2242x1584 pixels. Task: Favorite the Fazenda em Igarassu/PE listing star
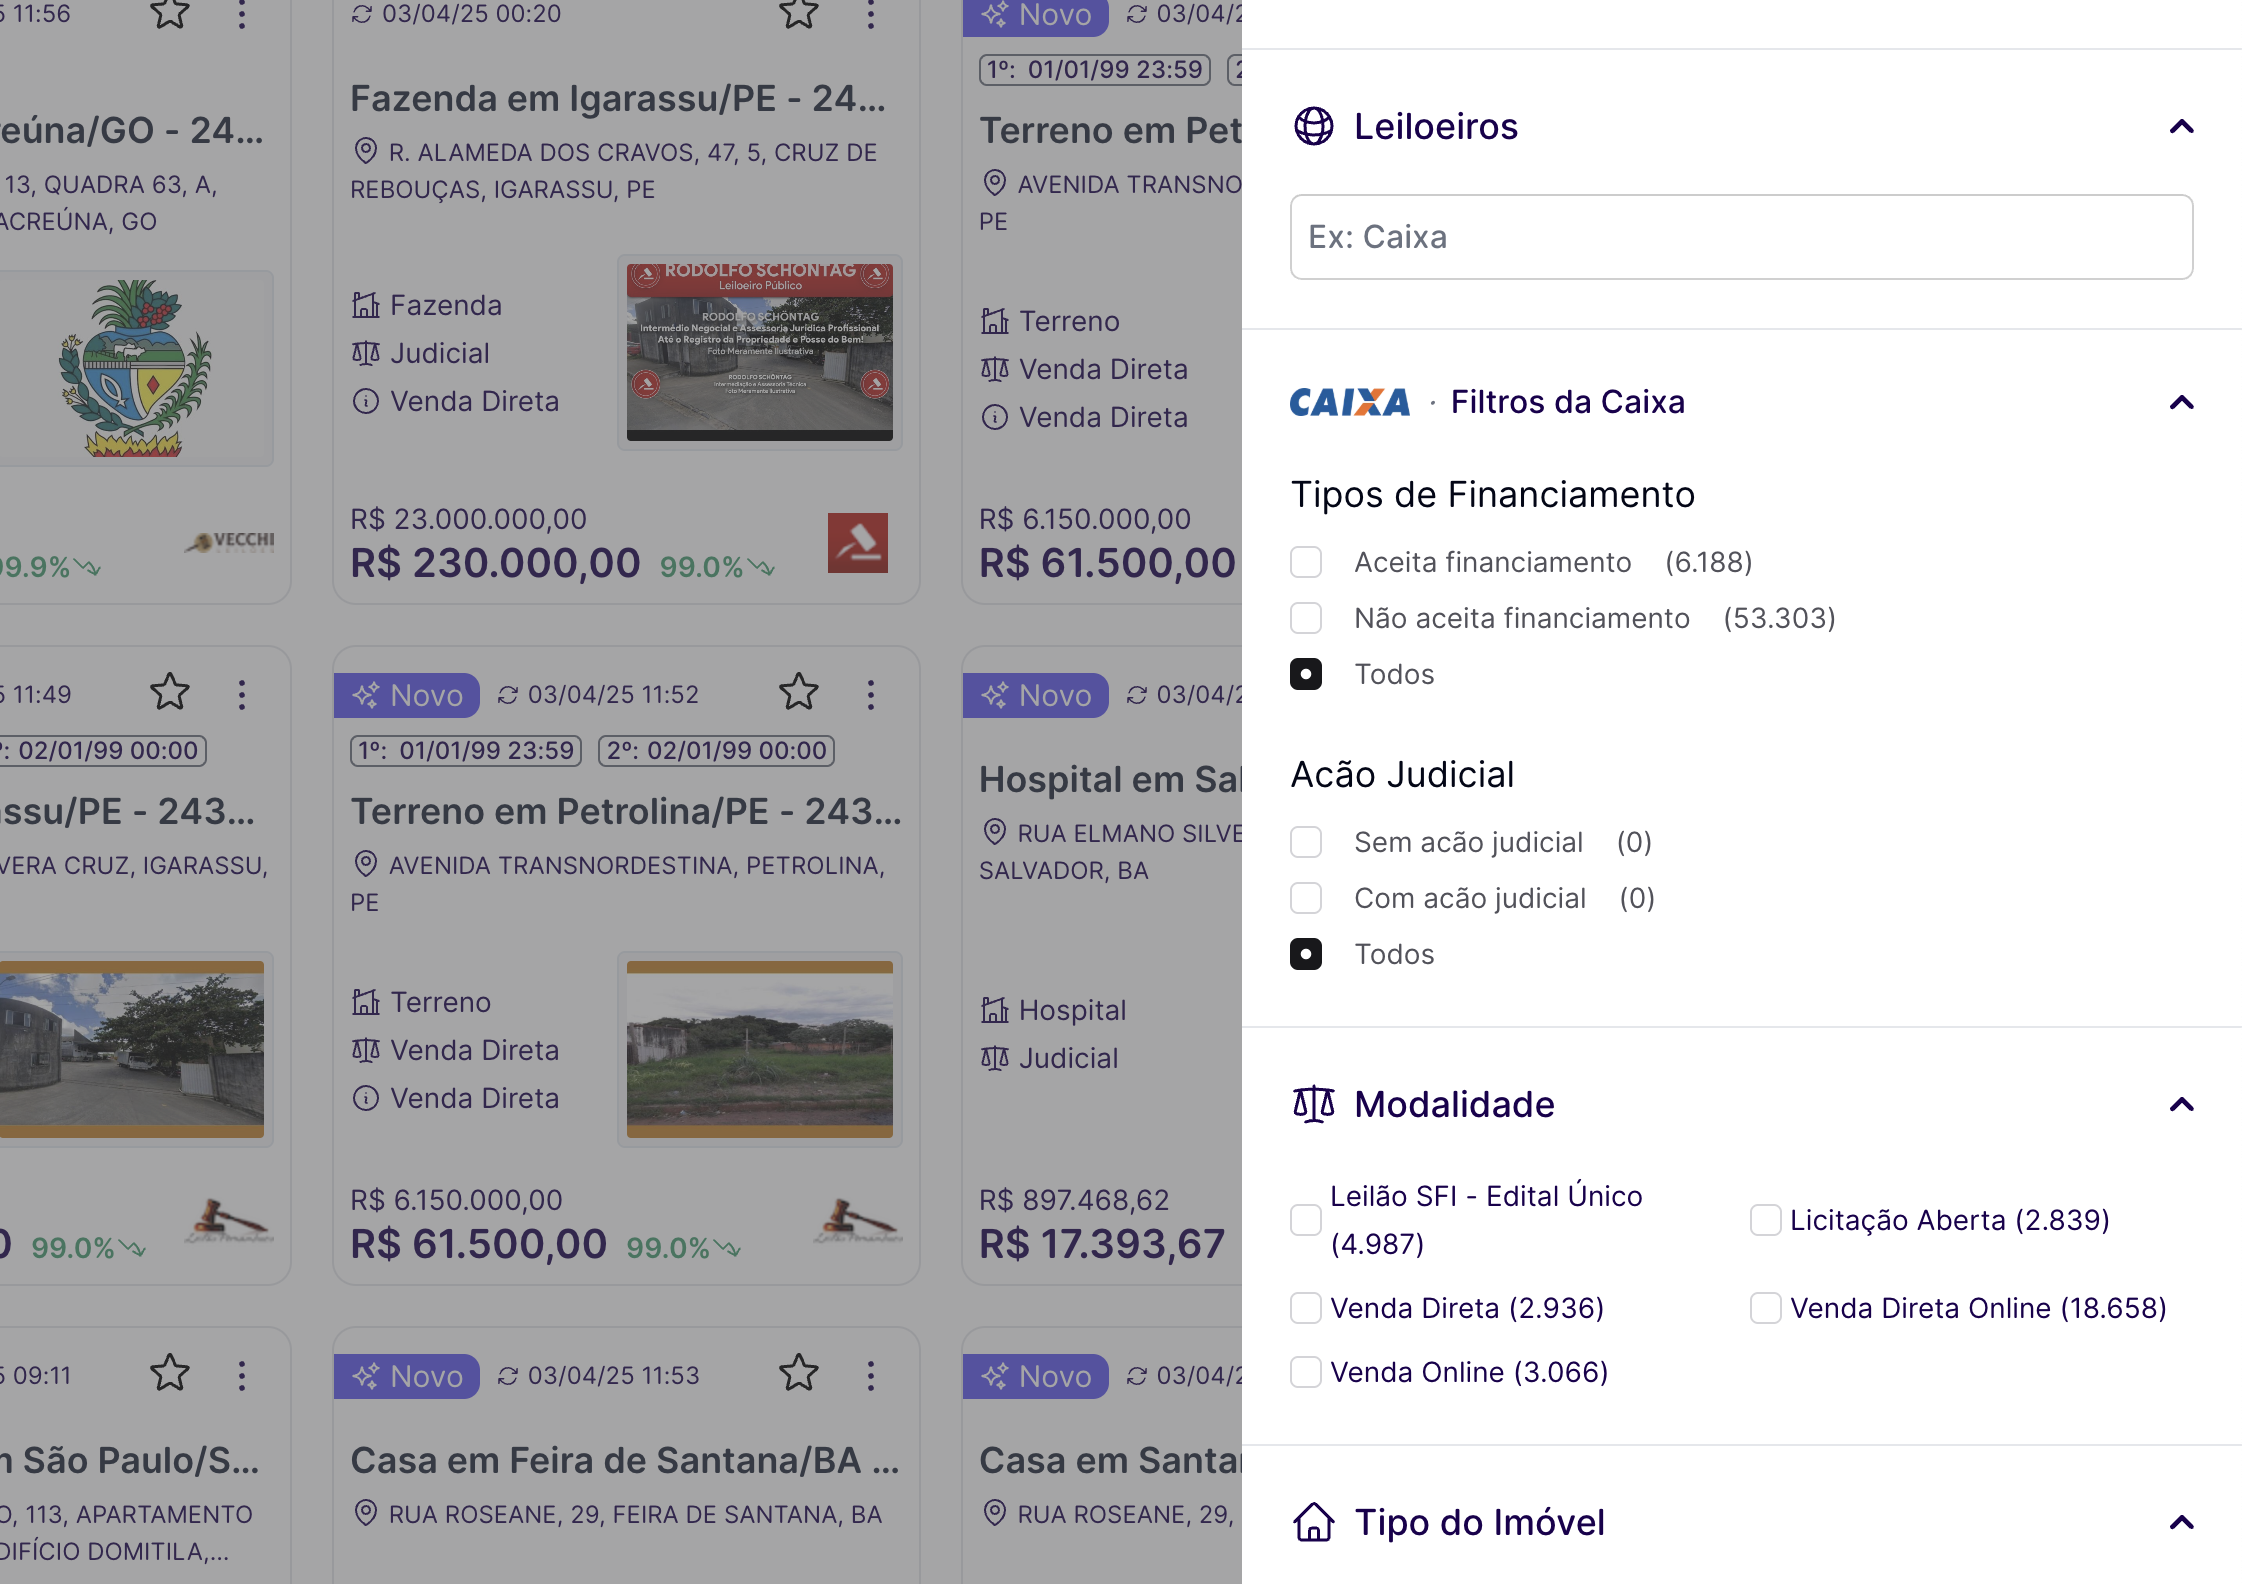(x=798, y=14)
